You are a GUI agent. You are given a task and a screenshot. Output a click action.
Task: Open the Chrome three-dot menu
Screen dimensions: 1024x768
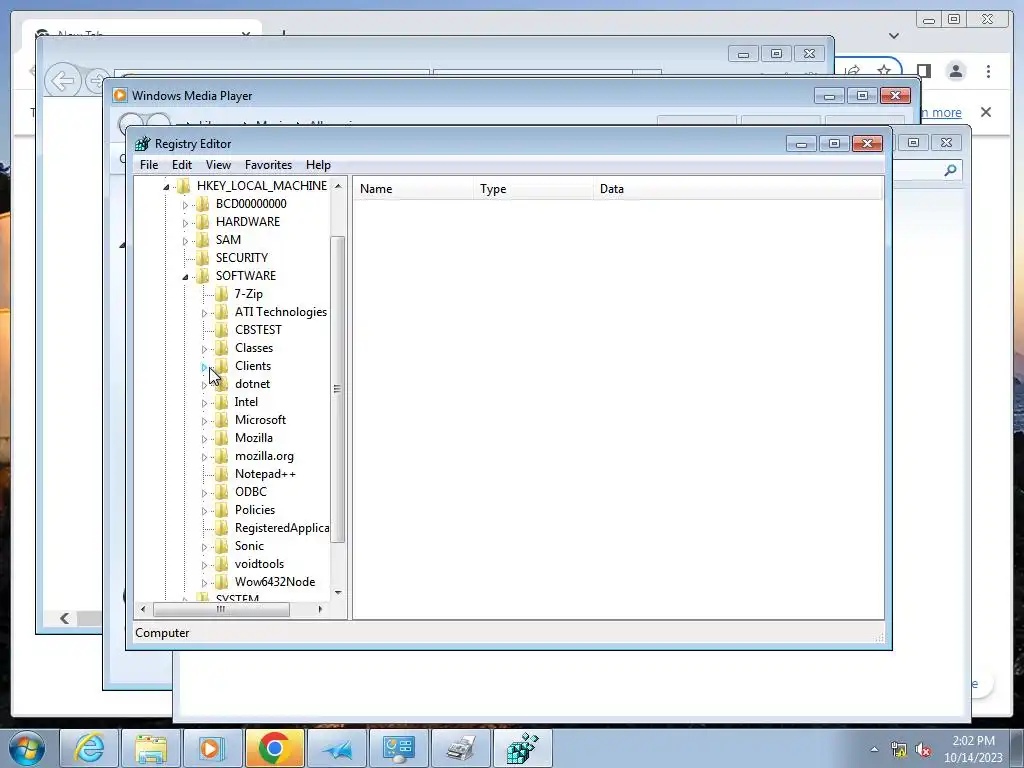(x=988, y=71)
